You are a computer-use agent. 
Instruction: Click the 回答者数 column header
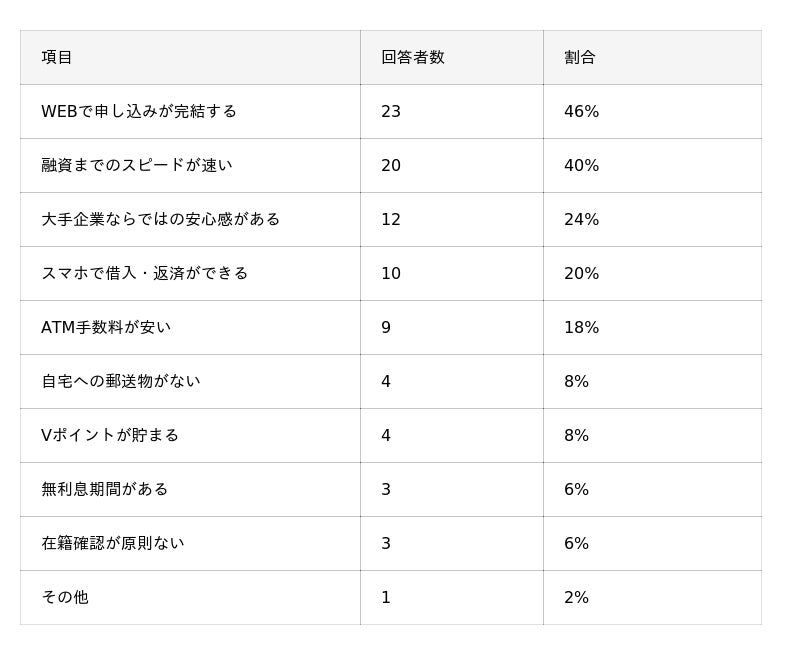pos(412,57)
